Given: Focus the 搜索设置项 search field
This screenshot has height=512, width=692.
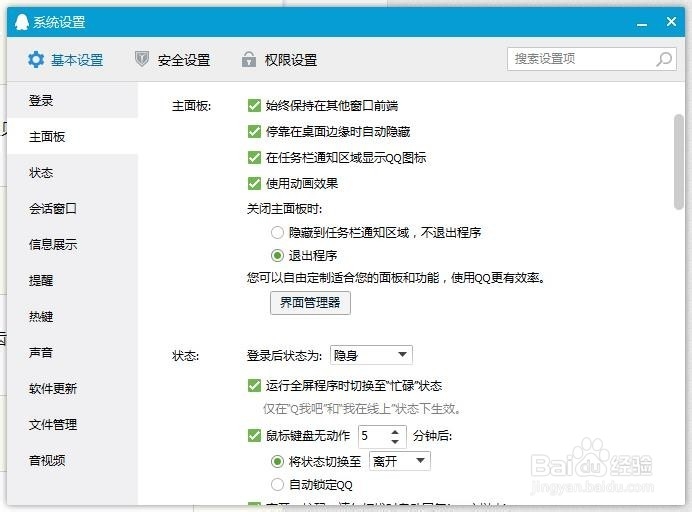Looking at the screenshot, I should [x=592, y=59].
